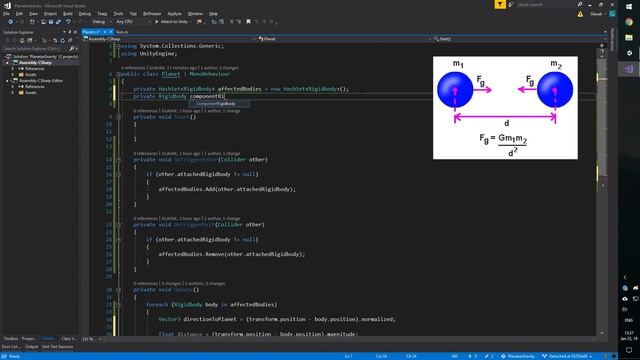Click the gravity formula diagram image
The width and height of the screenshot is (640, 360).
505,108
